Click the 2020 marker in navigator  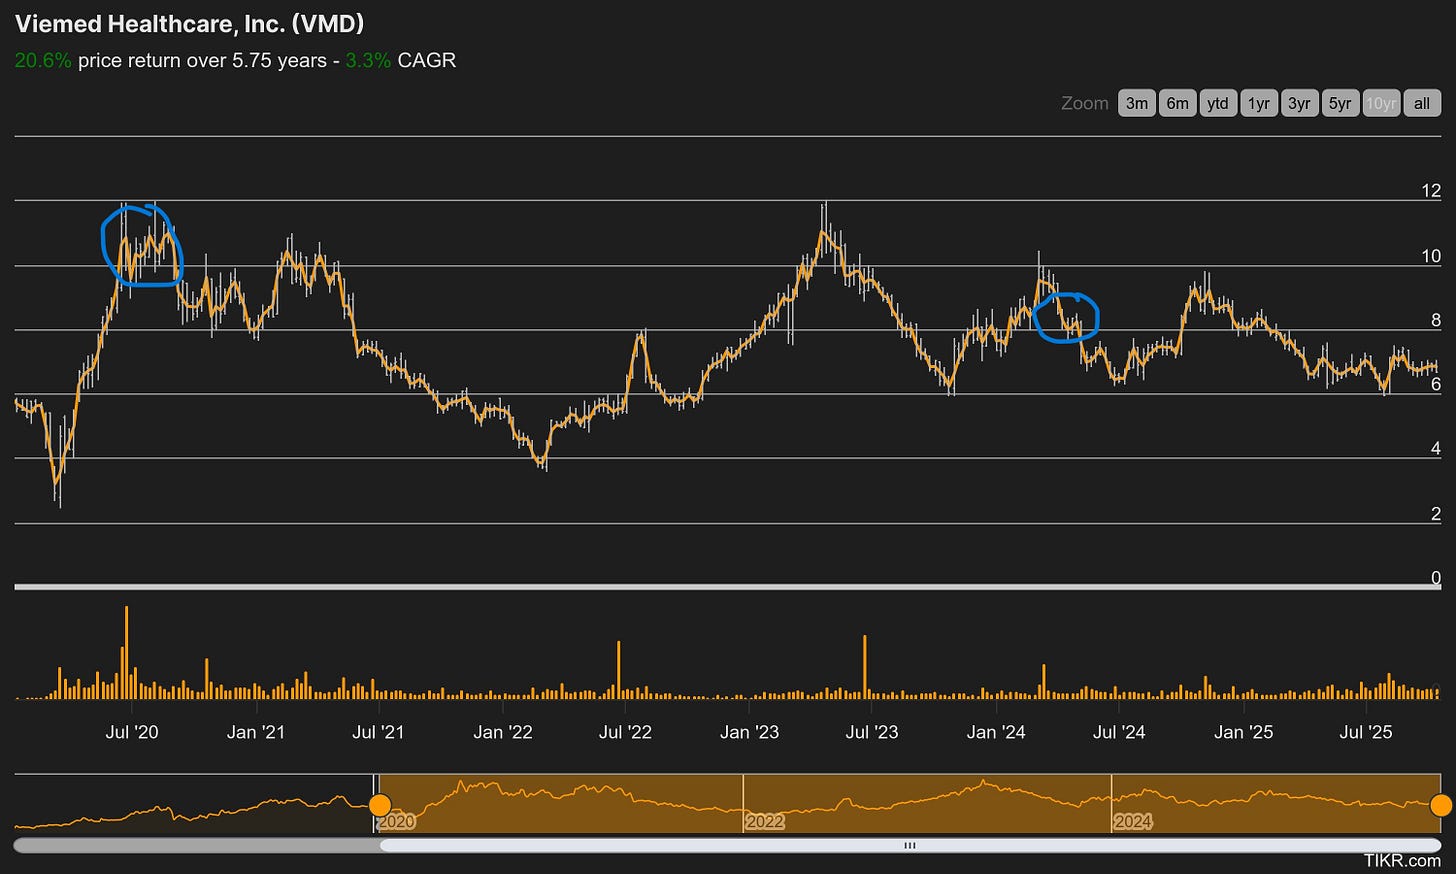point(395,822)
